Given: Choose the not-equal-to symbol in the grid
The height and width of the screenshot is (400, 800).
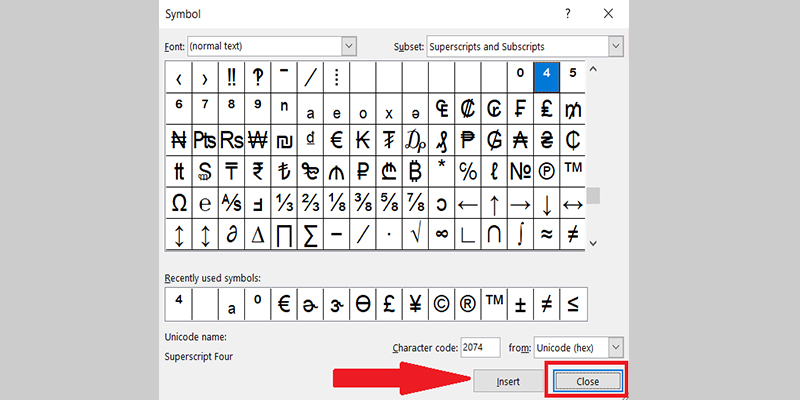Looking at the screenshot, I should (573, 235).
